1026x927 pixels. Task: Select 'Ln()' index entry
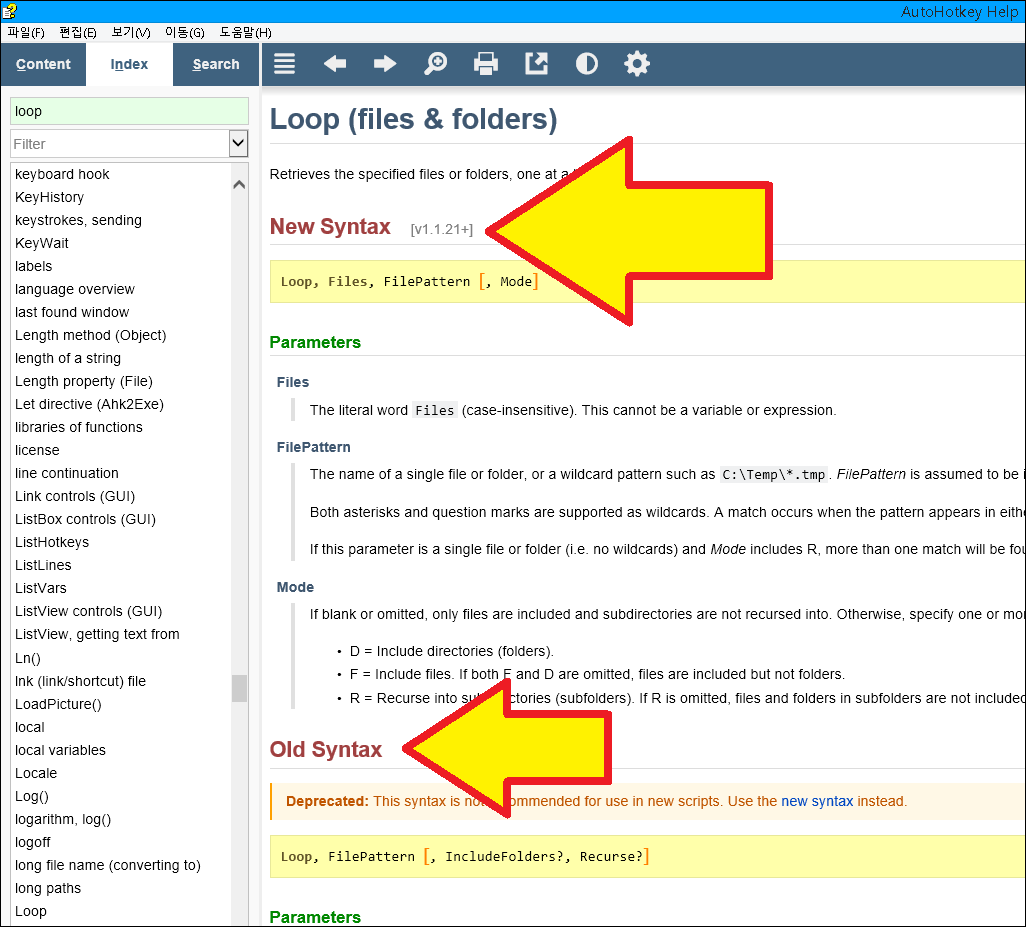[27, 658]
